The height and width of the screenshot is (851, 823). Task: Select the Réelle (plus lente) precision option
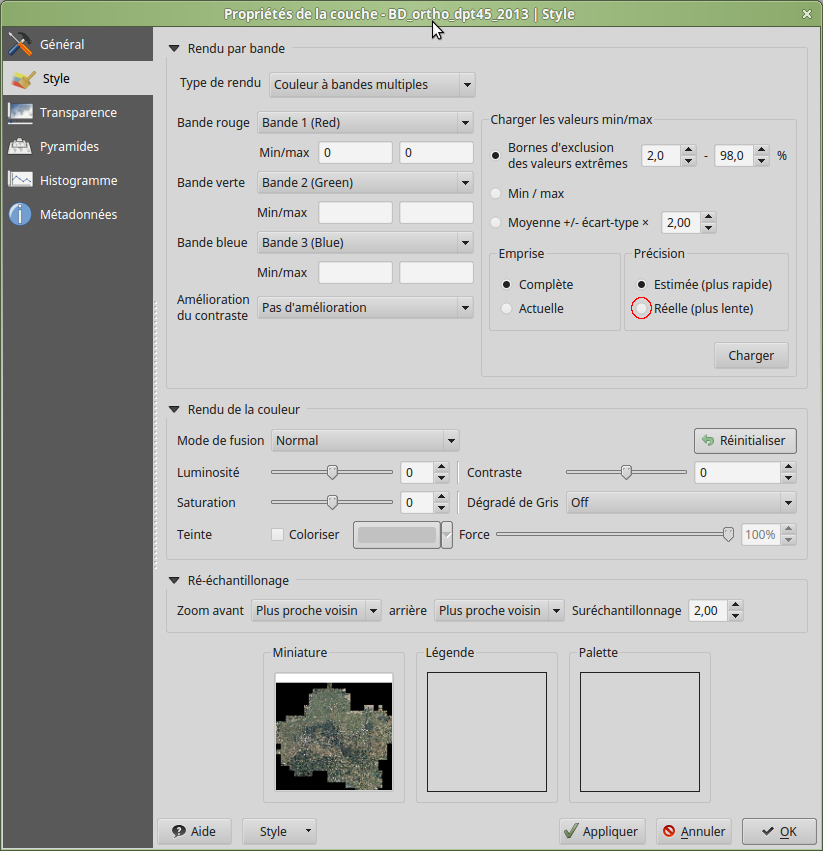click(642, 309)
